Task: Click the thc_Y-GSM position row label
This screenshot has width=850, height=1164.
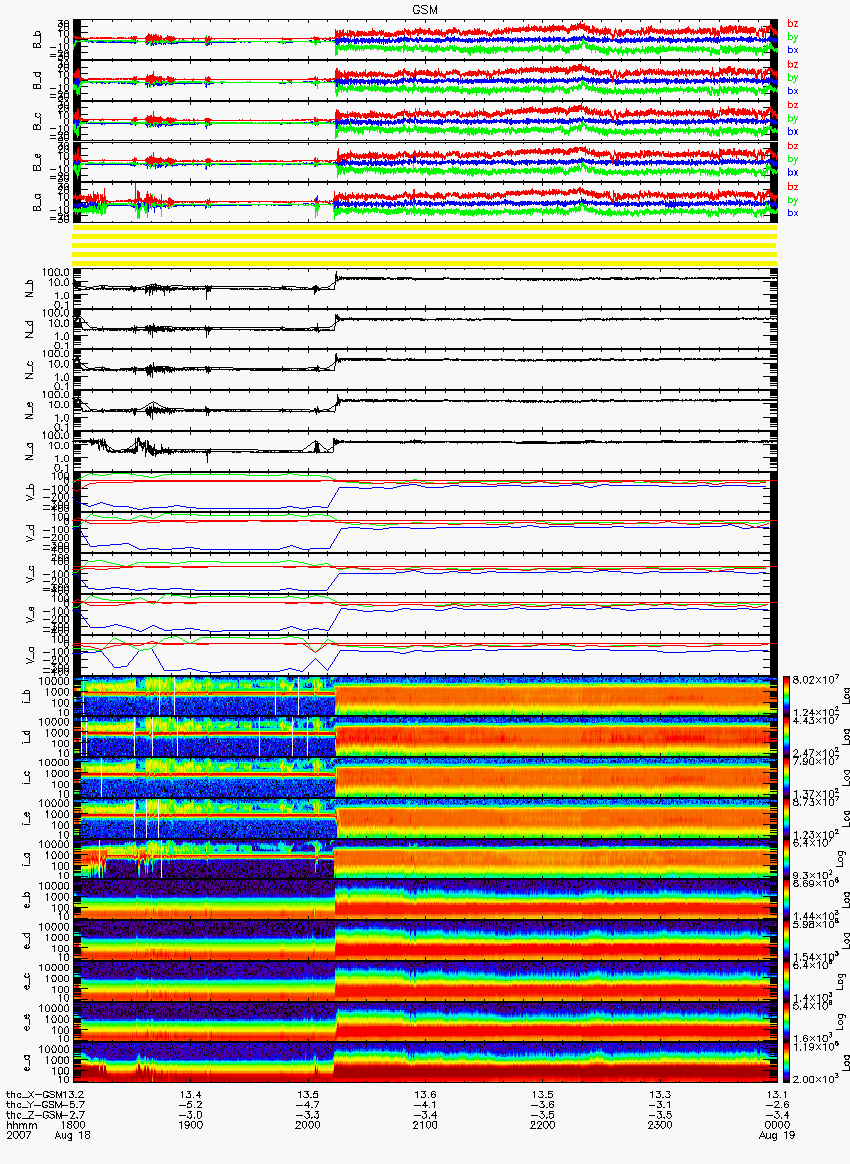Action: [x=33, y=1105]
